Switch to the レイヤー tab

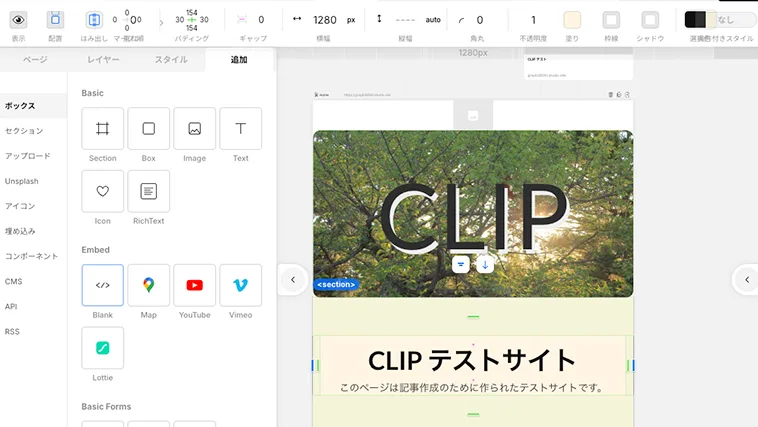coord(103,59)
